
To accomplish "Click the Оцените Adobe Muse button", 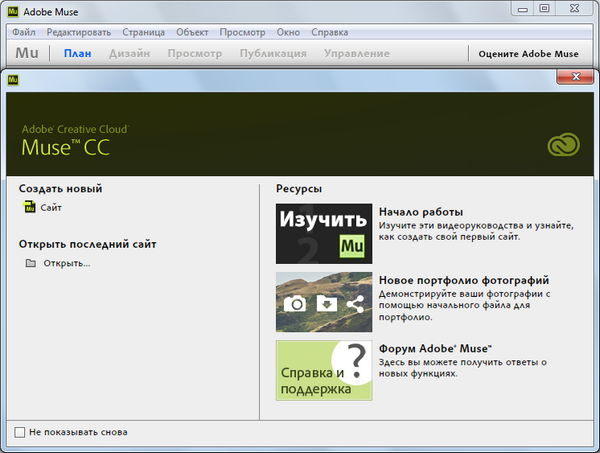I will pyautogui.click(x=528, y=54).
